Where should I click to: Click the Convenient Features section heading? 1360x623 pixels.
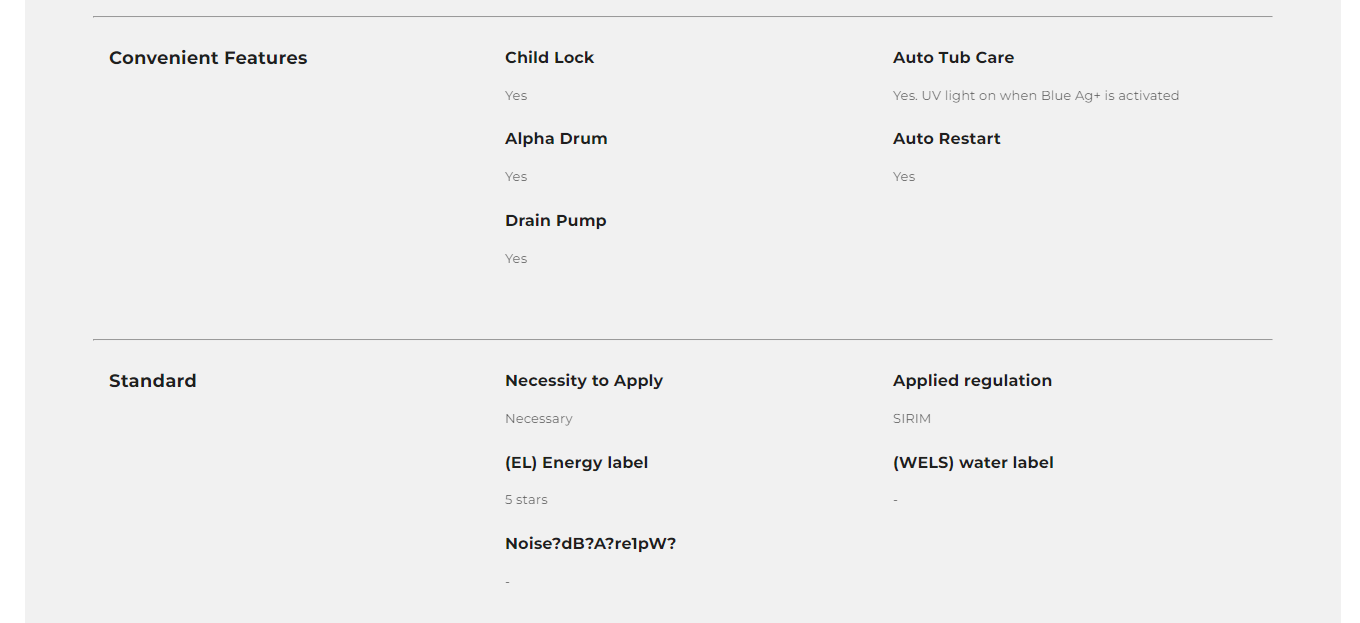tap(208, 58)
